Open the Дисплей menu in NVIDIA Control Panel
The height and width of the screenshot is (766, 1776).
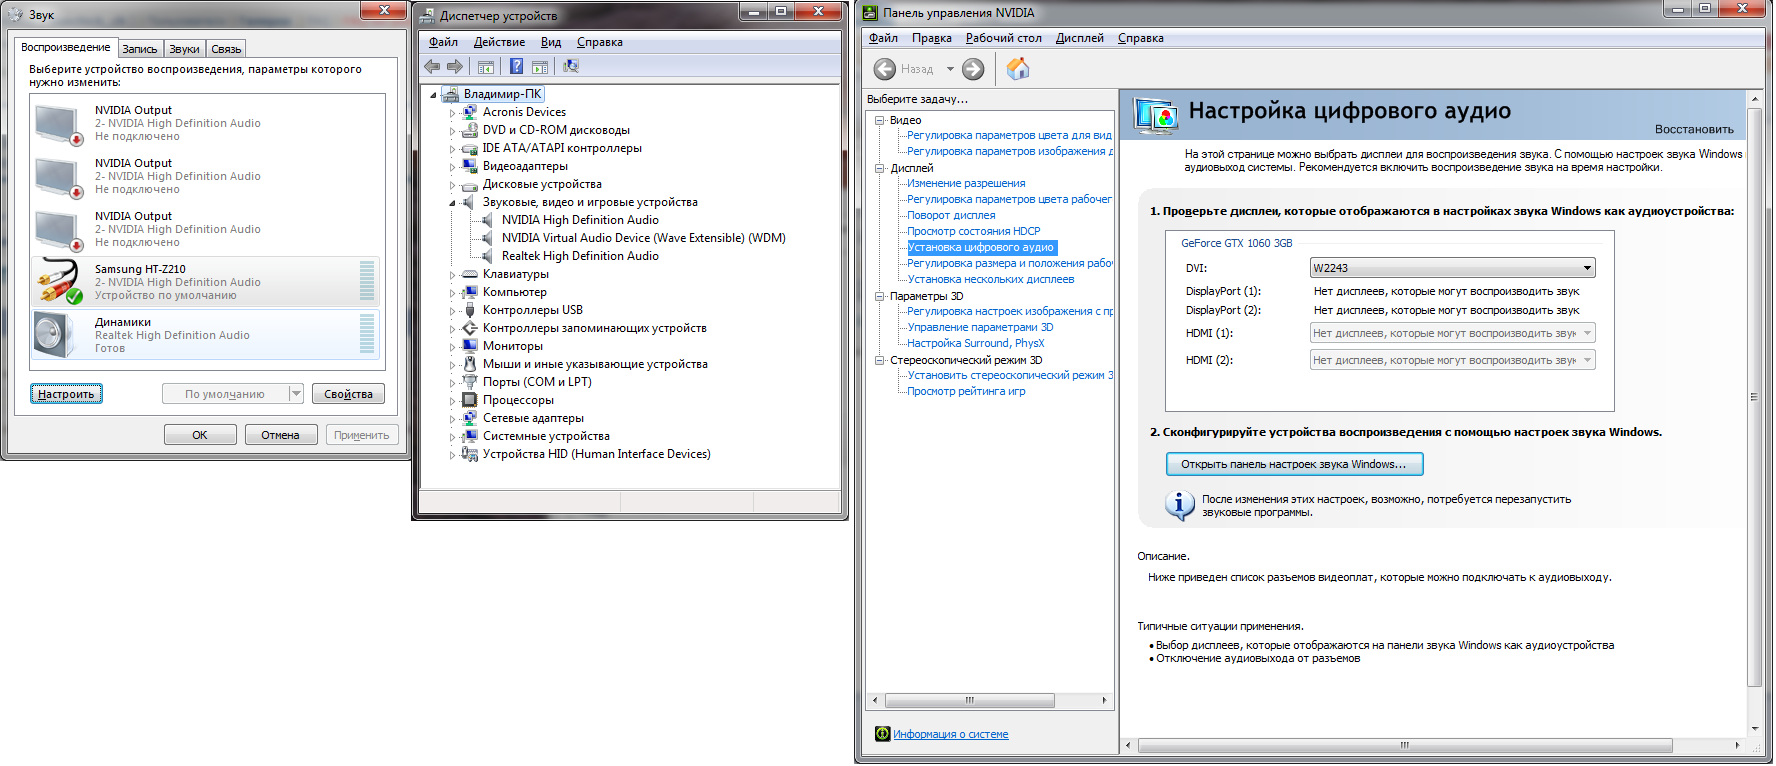[1079, 38]
